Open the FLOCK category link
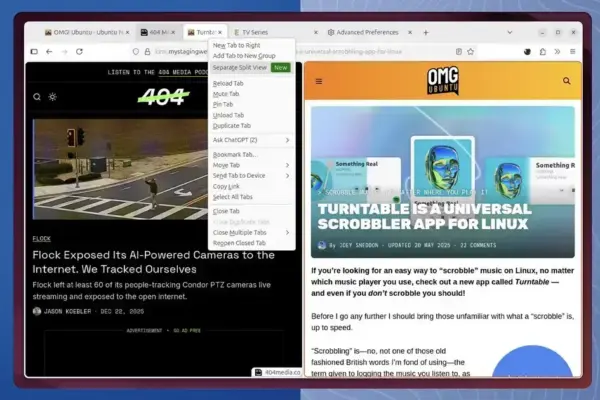 pos(41,238)
